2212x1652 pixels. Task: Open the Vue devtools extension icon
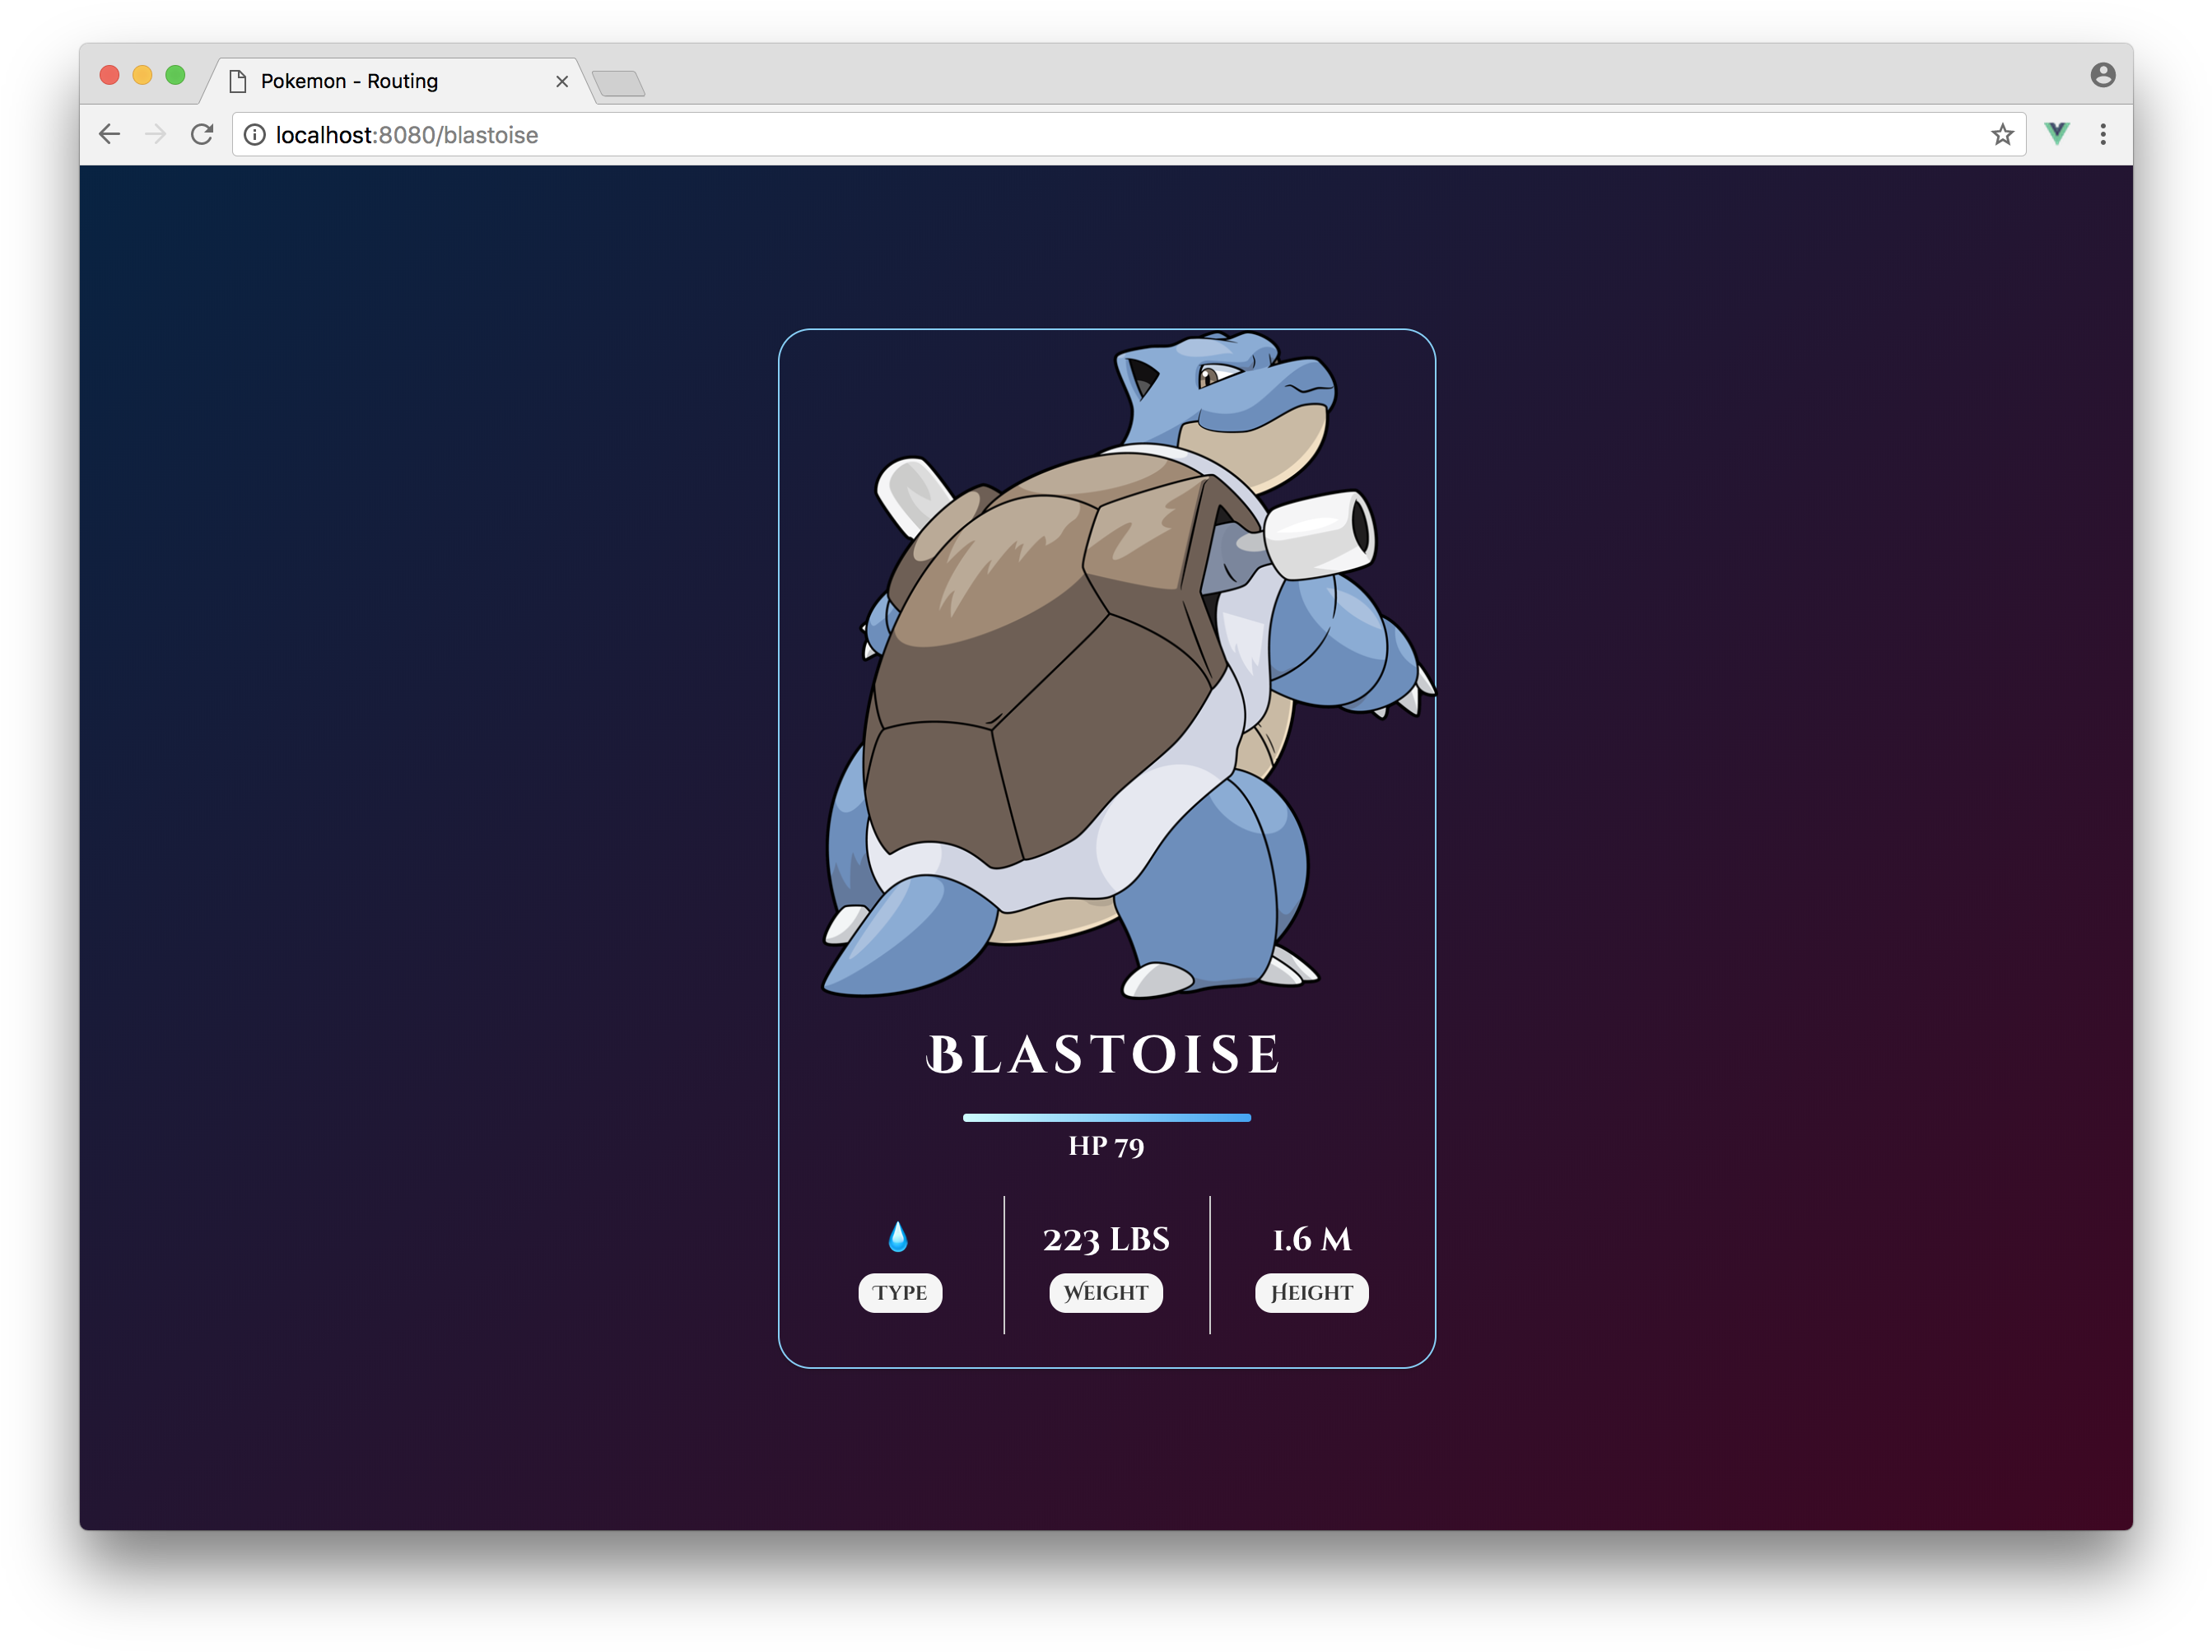(x=2057, y=133)
